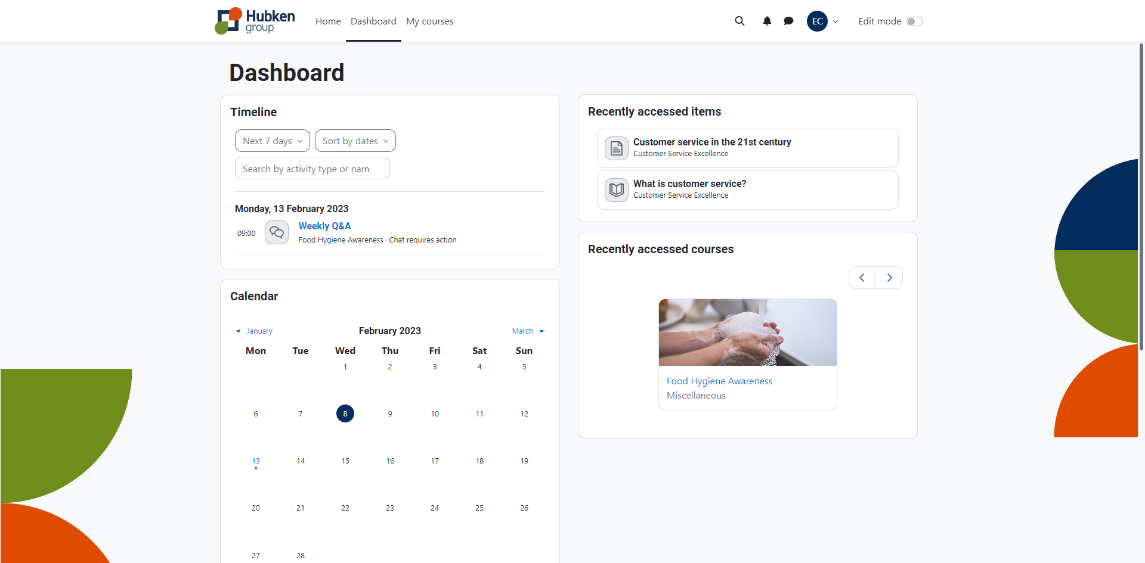This screenshot has width=1145, height=563.
Task: Open the Sort by dates dropdown
Action: click(x=355, y=141)
